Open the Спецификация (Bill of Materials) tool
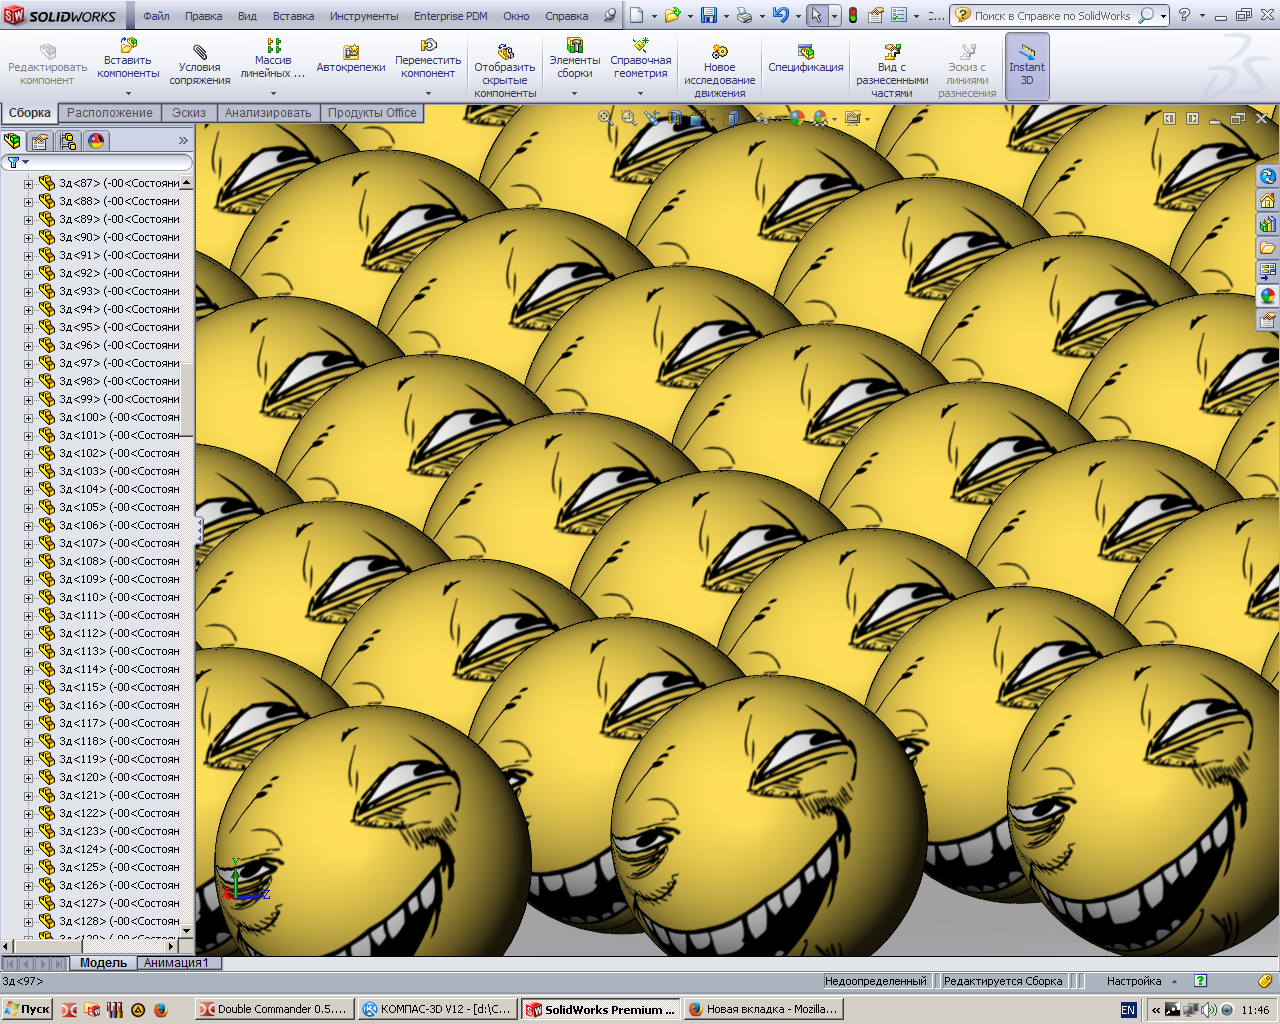1280x1024 pixels. click(805, 60)
